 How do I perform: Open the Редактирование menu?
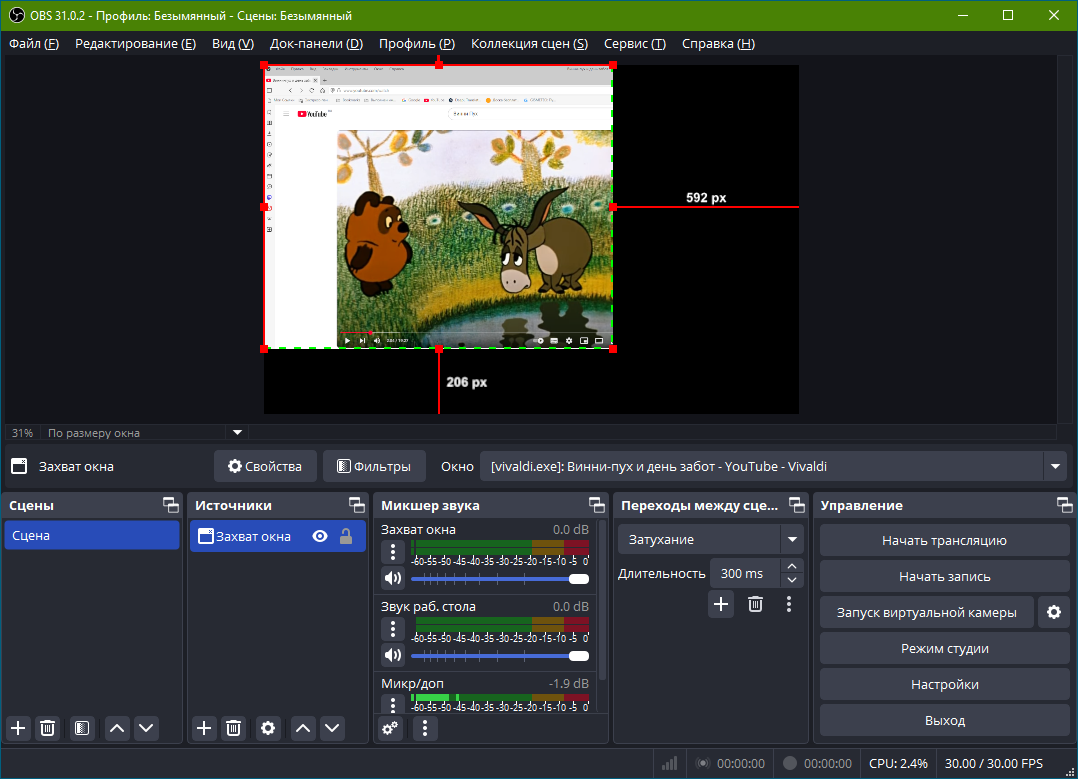(x=135, y=44)
